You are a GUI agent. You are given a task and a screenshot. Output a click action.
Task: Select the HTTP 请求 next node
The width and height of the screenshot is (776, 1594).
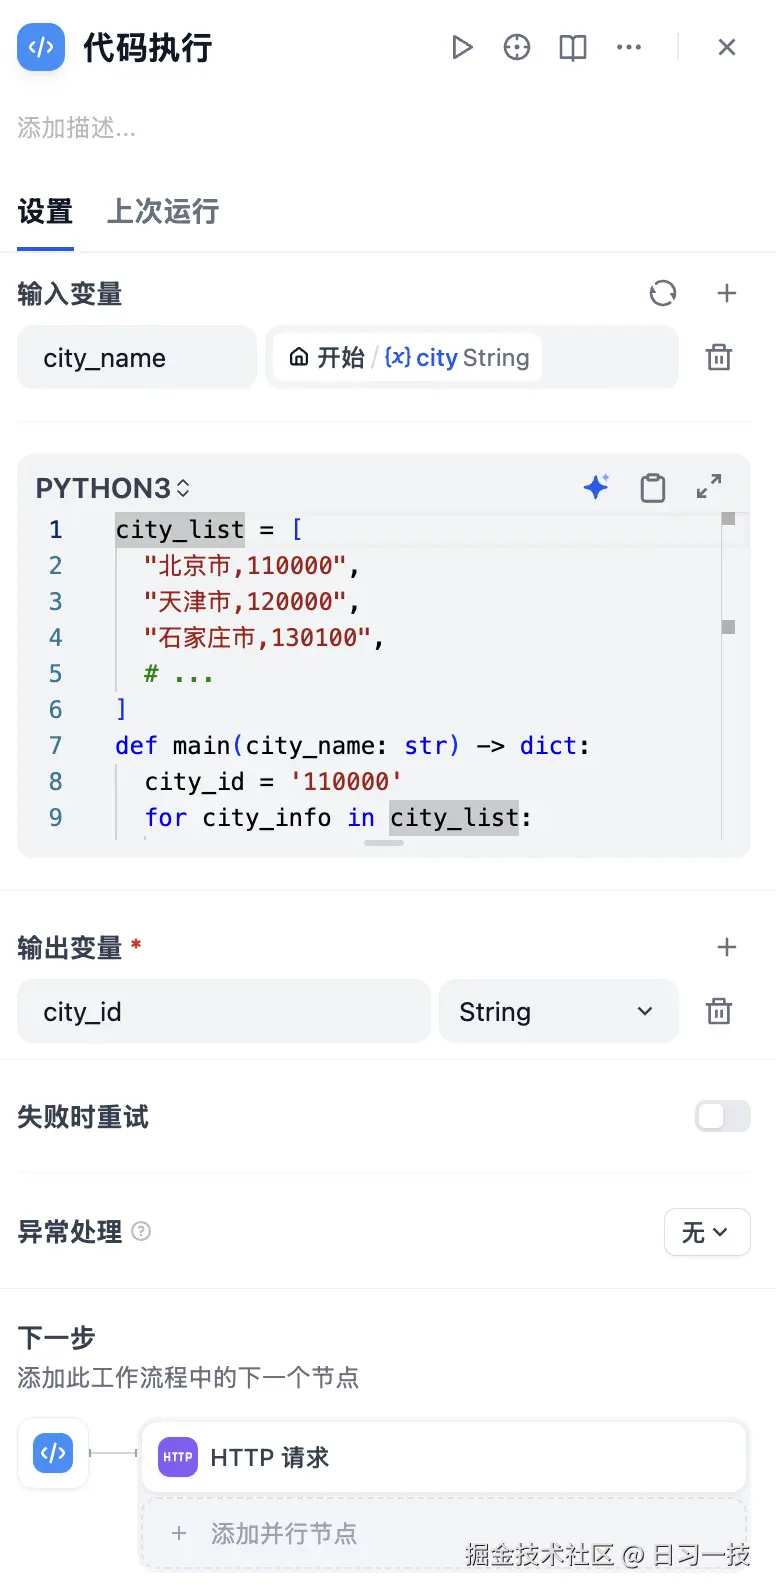pos(445,1457)
